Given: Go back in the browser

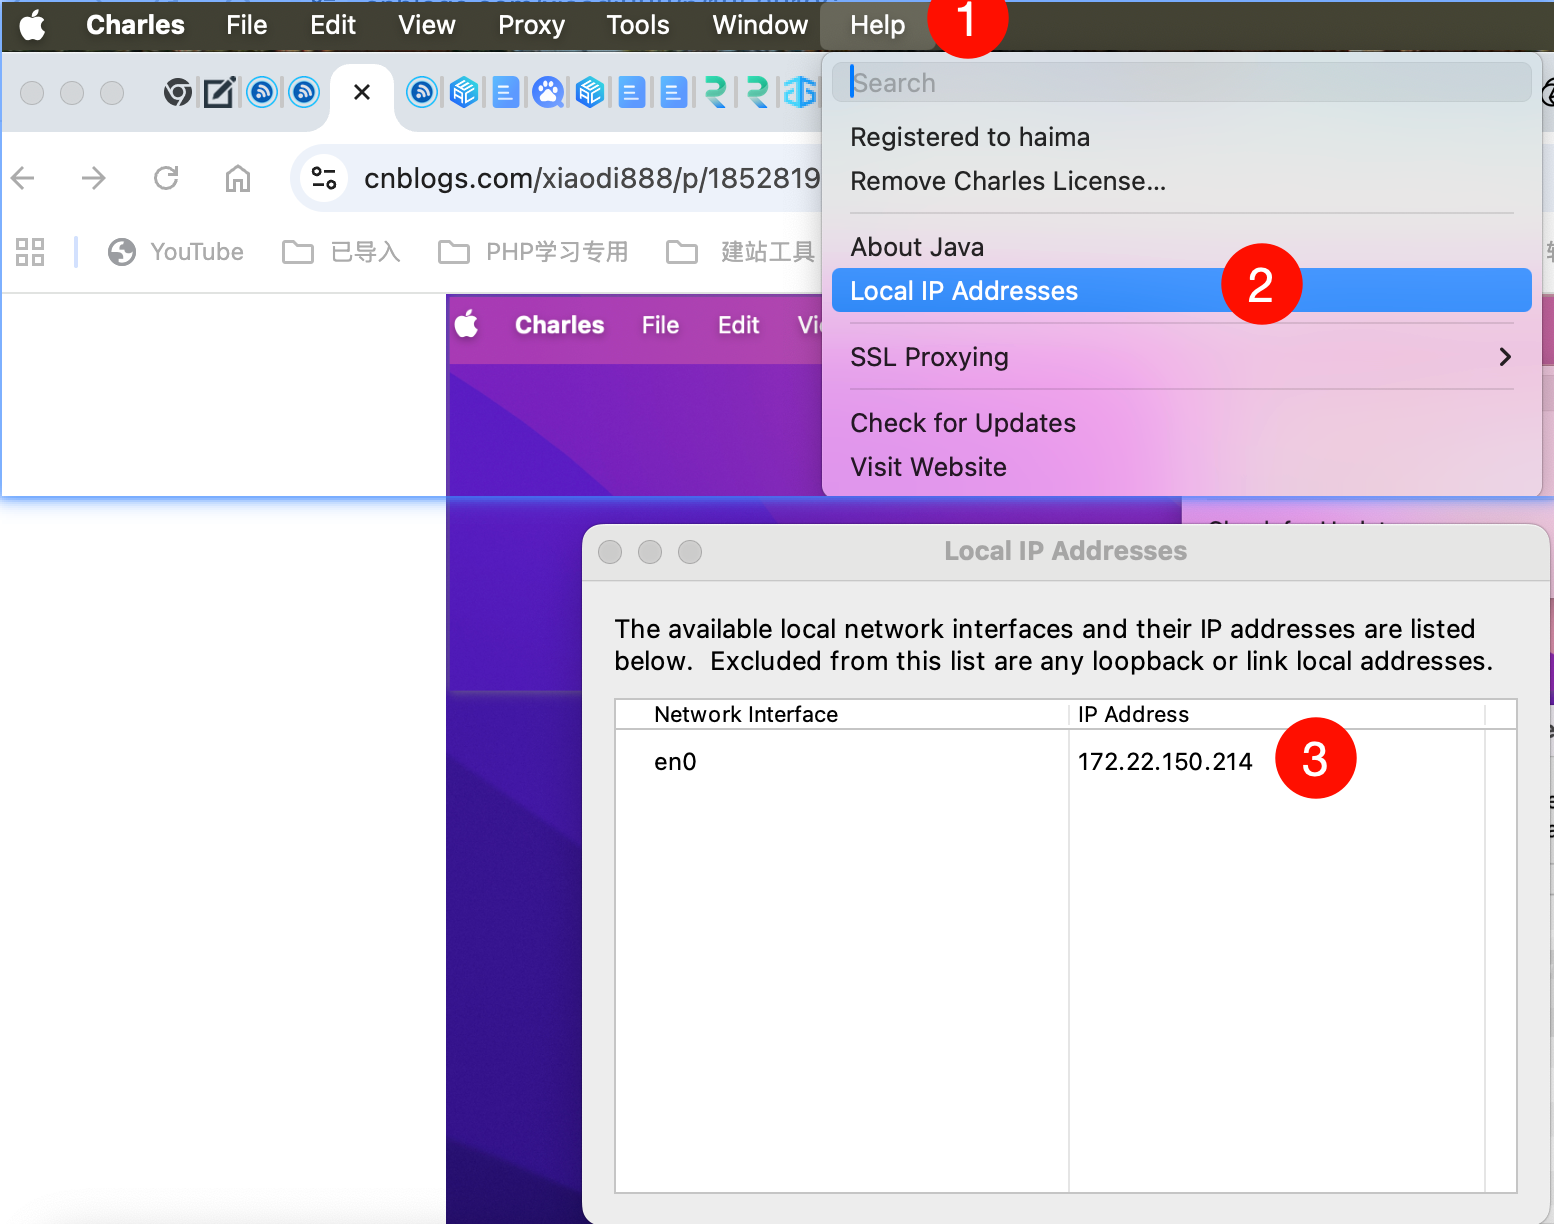Looking at the screenshot, I should (23, 179).
